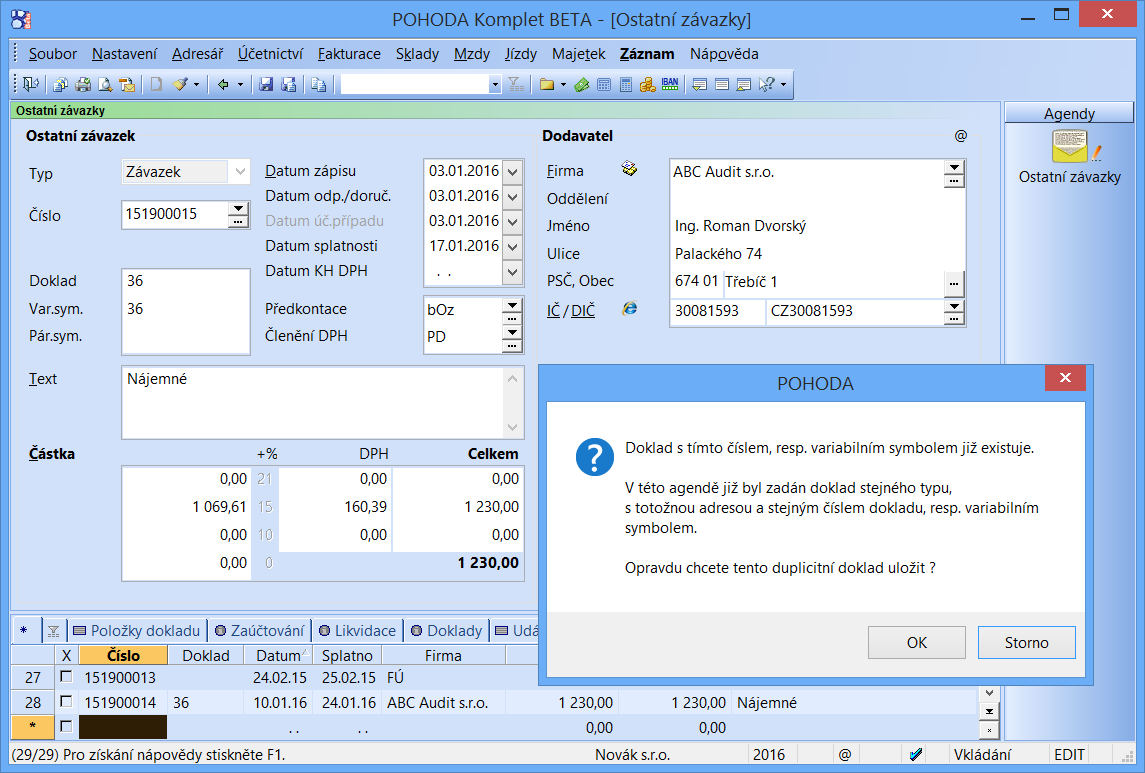Open print preview magnifier icon

[105, 85]
